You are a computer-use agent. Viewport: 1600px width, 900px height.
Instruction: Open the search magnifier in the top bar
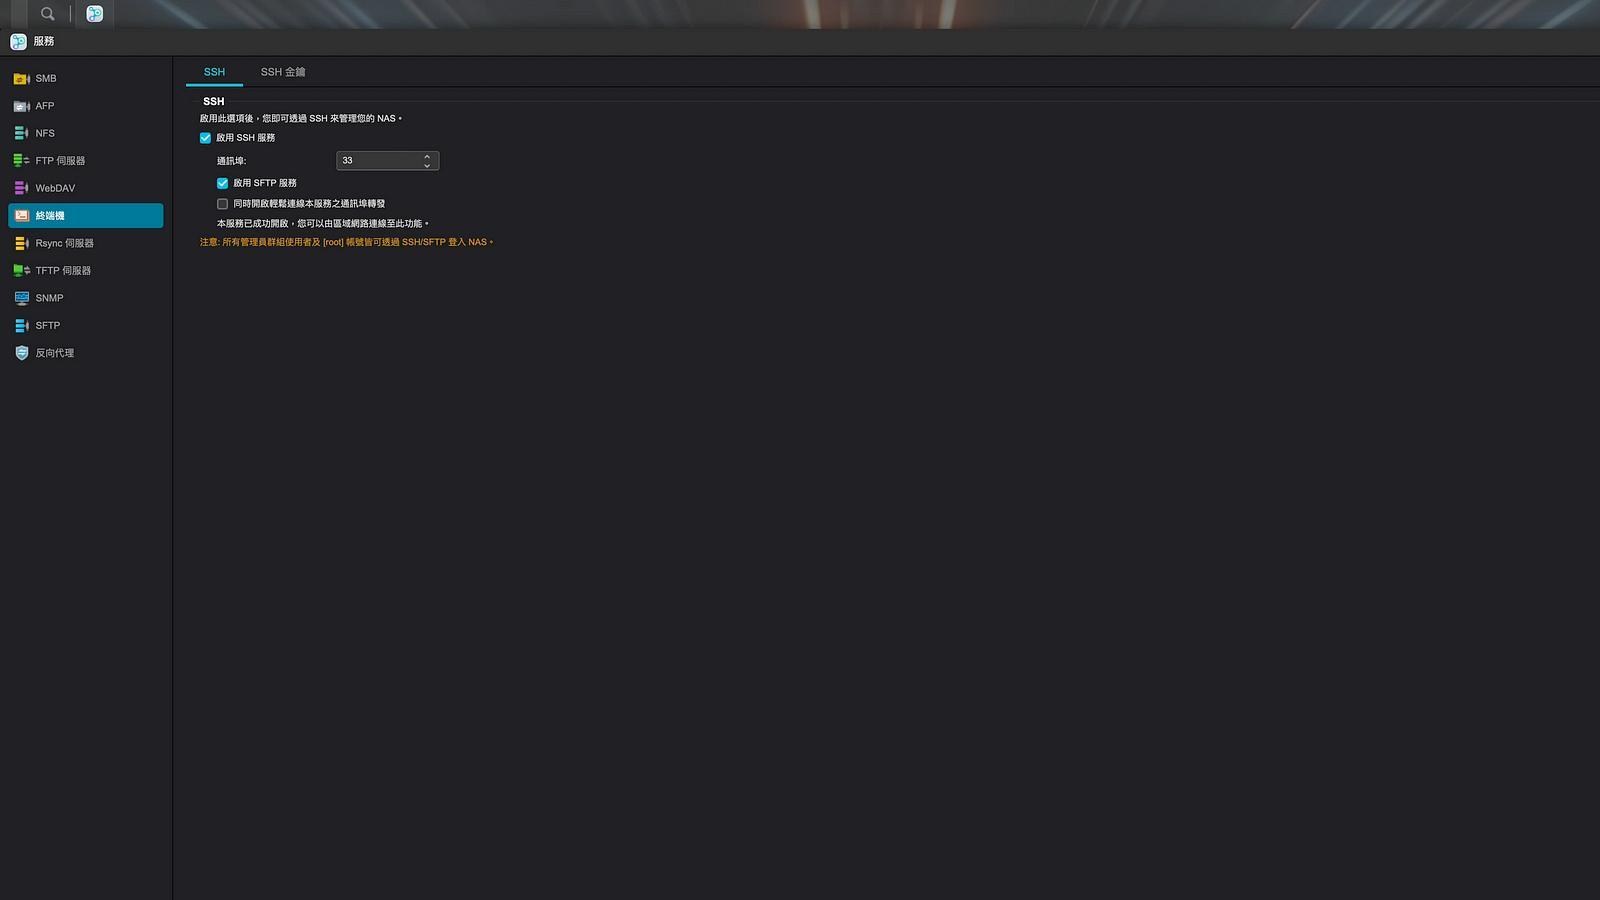(47, 14)
